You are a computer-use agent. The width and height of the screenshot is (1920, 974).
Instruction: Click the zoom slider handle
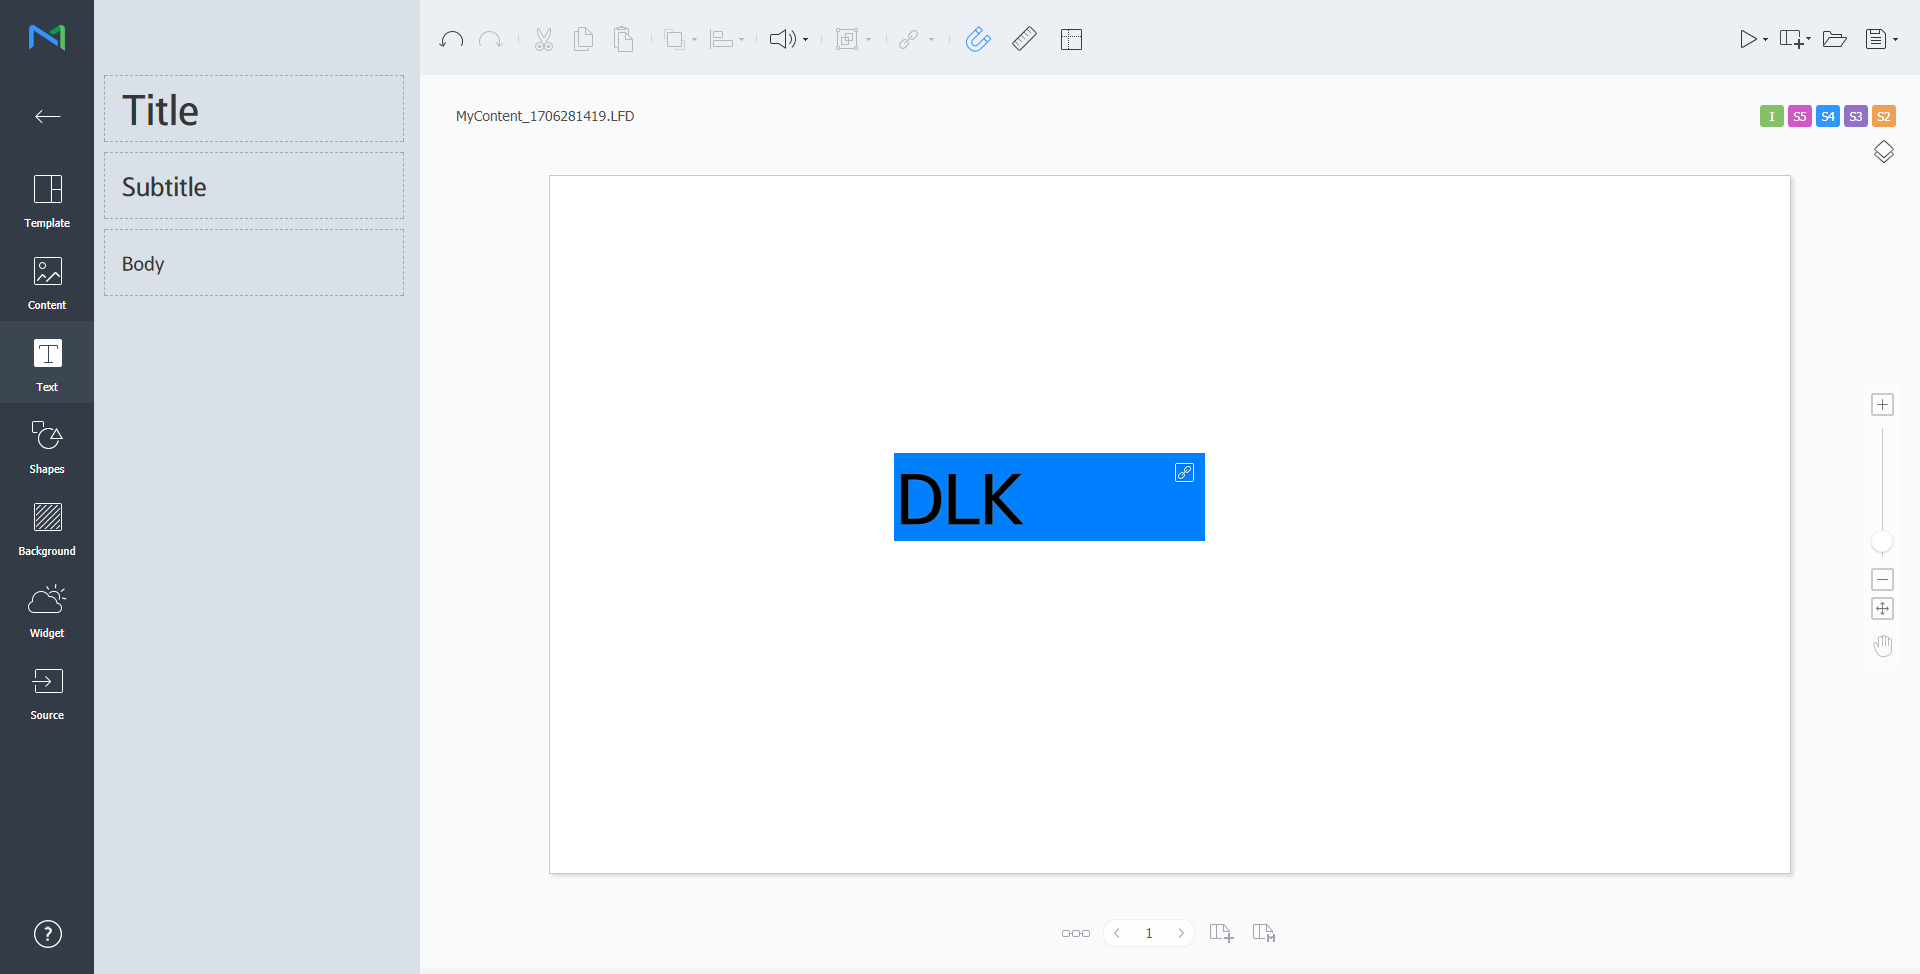[1882, 542]
